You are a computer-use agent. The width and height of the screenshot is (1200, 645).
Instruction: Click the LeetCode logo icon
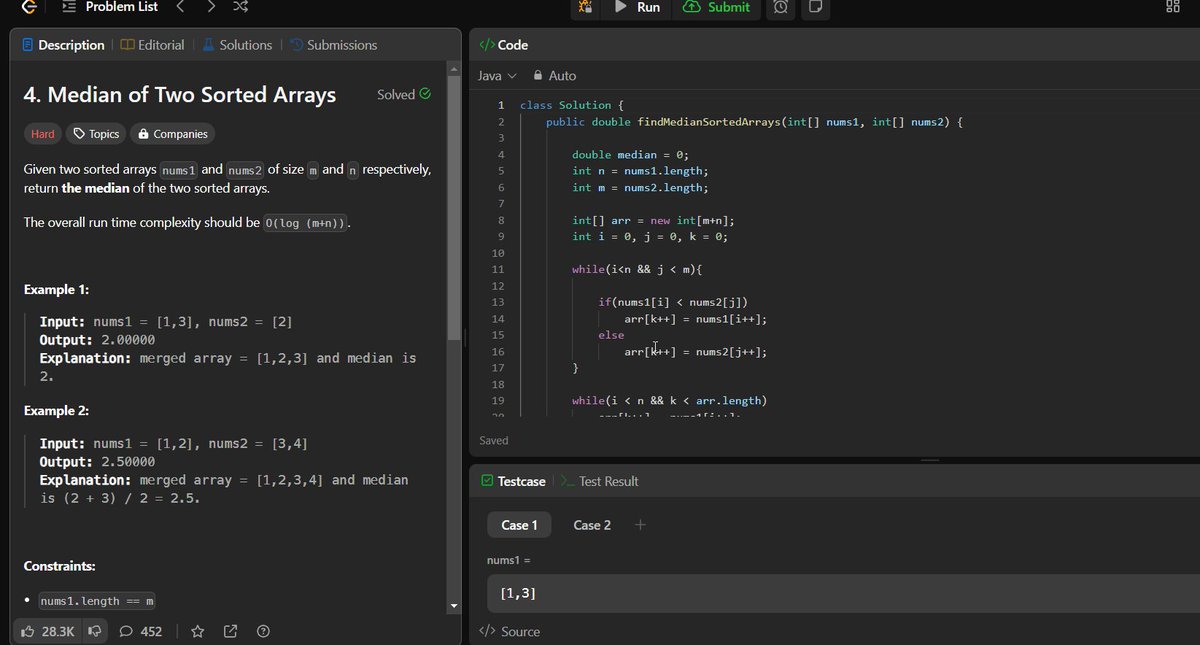[31, 7]
